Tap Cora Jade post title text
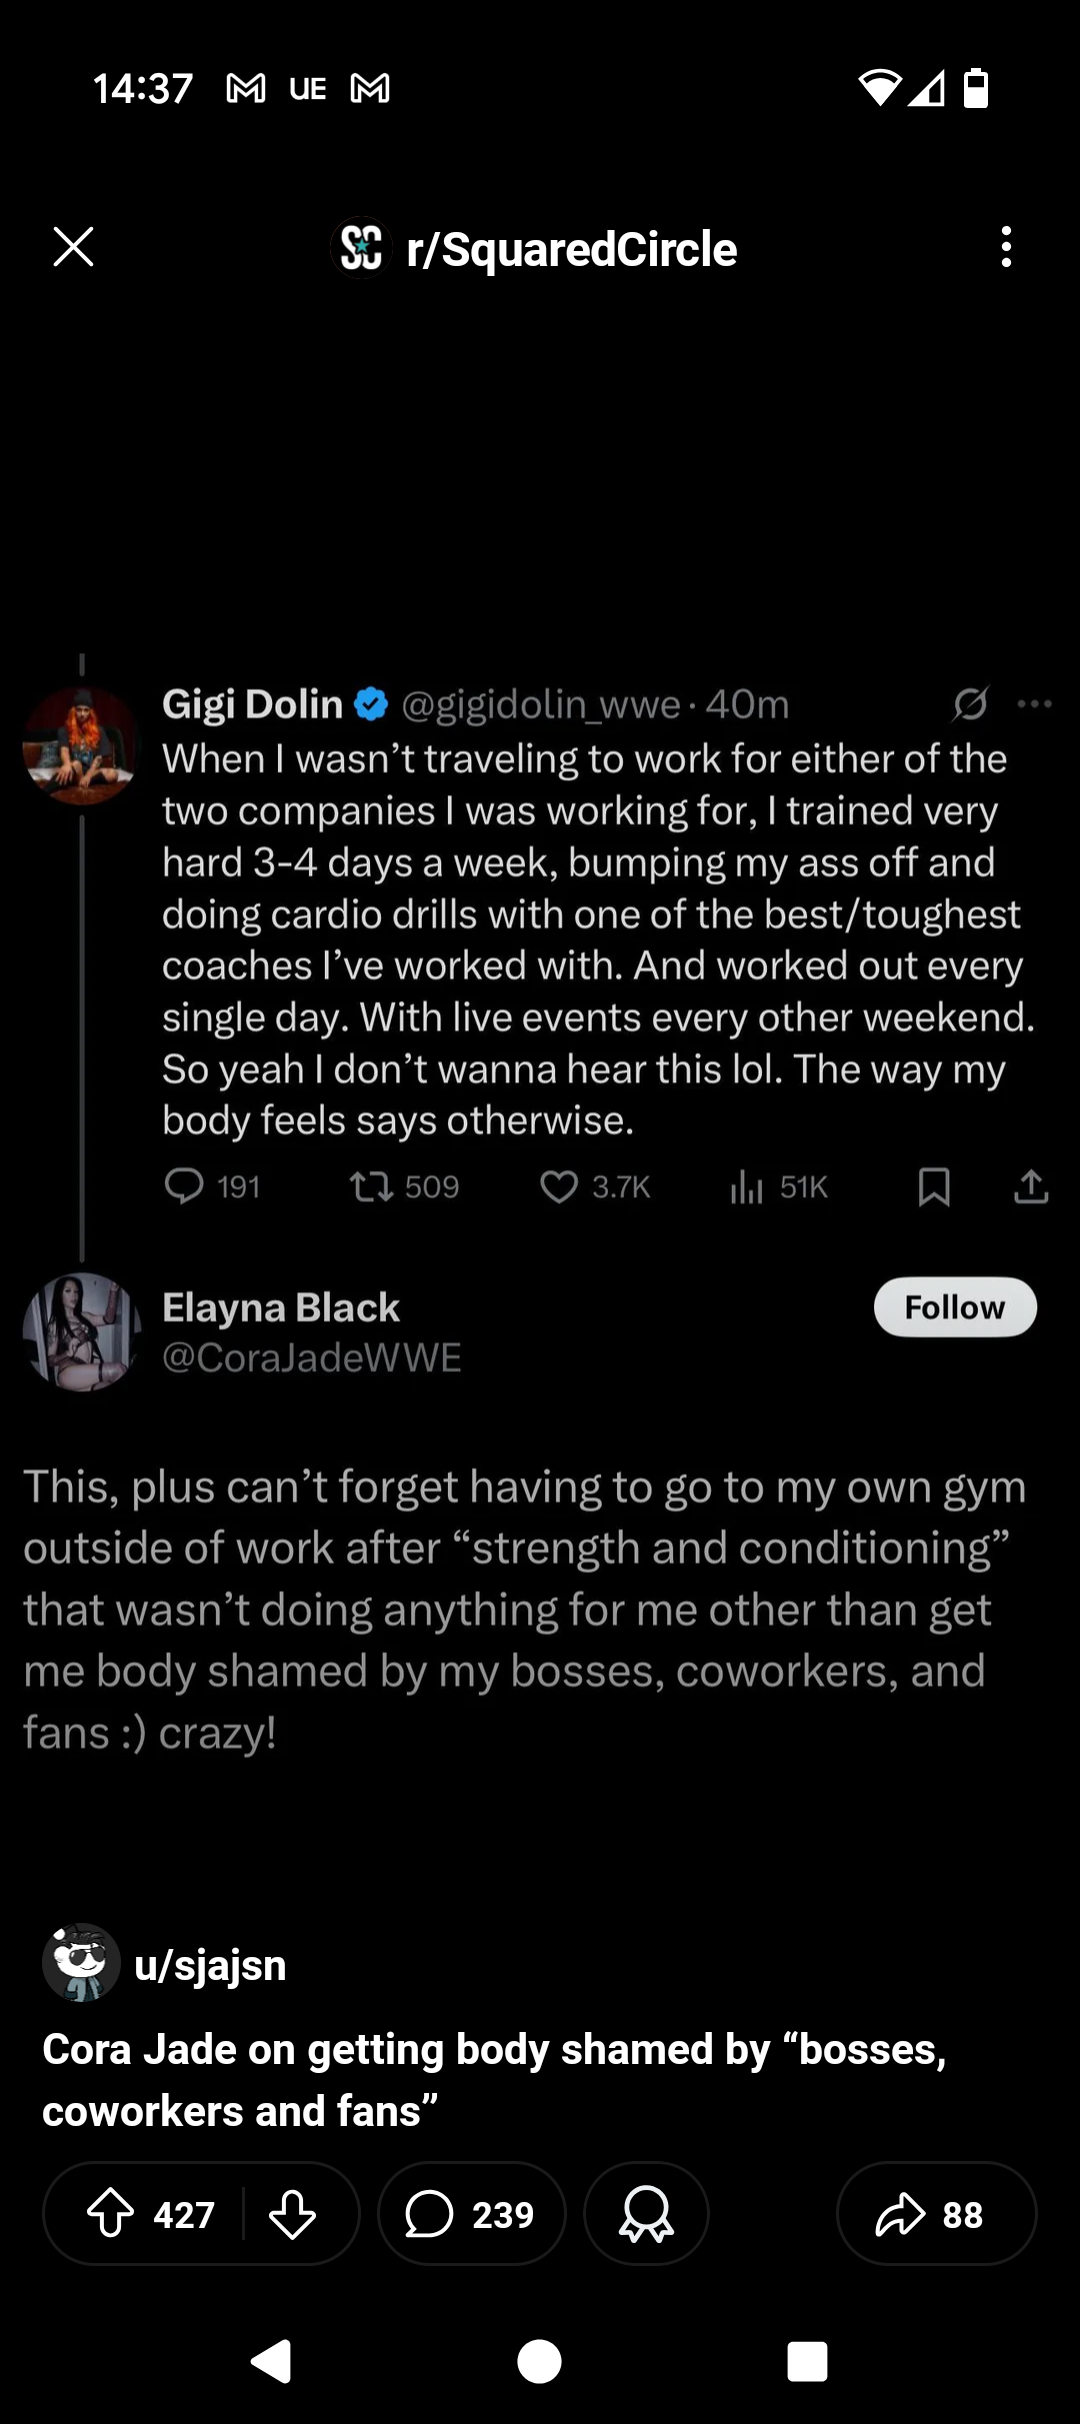The image size is (1080, 2424). point(494,2080)
